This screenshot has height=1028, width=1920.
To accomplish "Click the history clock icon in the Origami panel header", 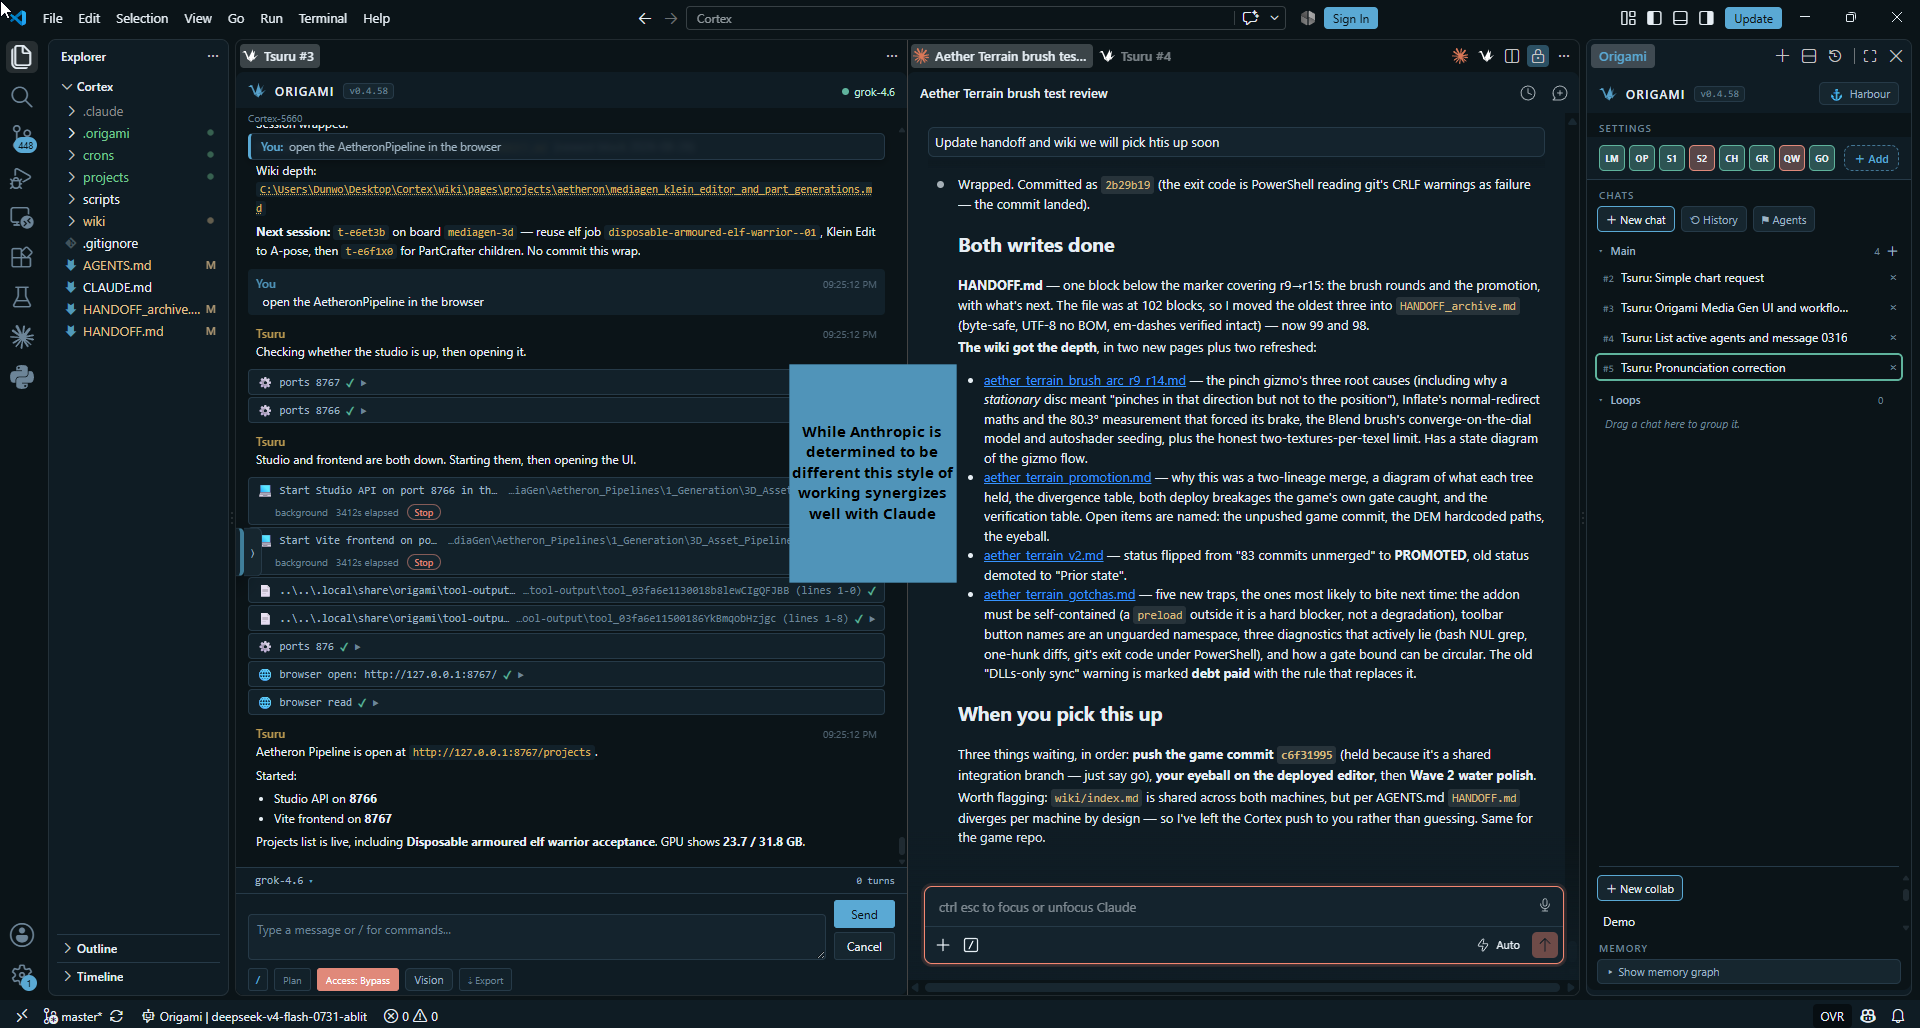I will click(1835, 56).
